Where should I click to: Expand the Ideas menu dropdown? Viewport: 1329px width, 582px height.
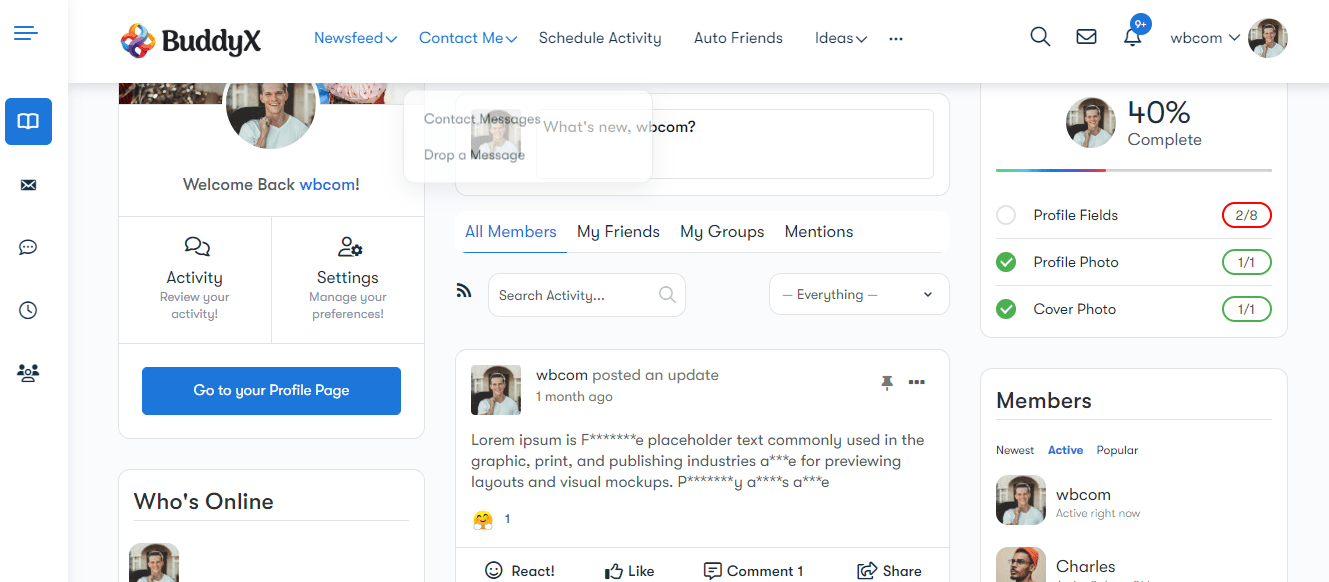[840, 38]
